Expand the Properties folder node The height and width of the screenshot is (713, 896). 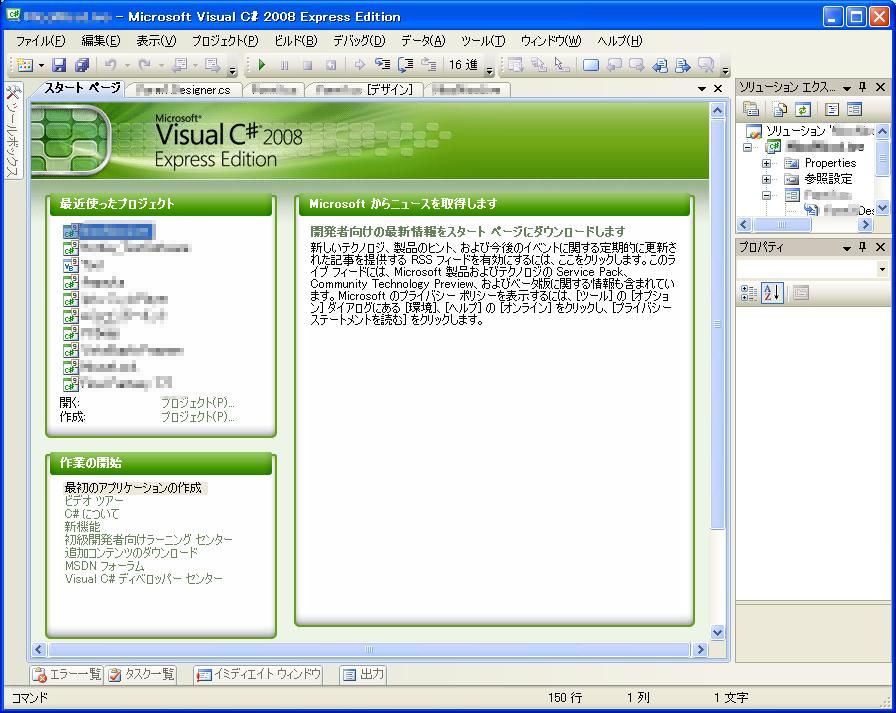pyautogui.click(x=766, y=163)
